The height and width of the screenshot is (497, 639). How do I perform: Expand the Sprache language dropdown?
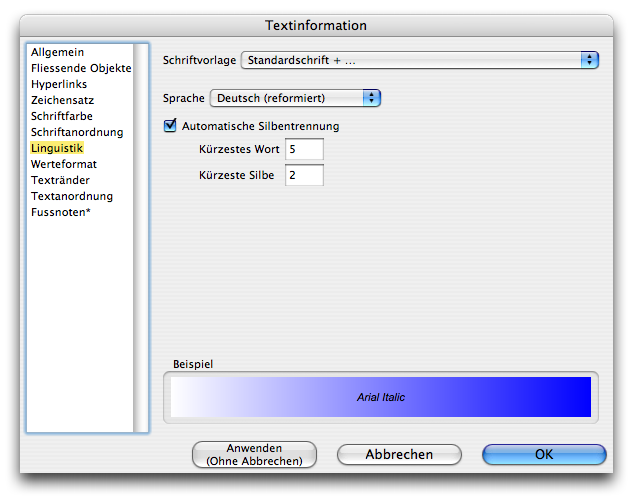[x=295, y=98]
